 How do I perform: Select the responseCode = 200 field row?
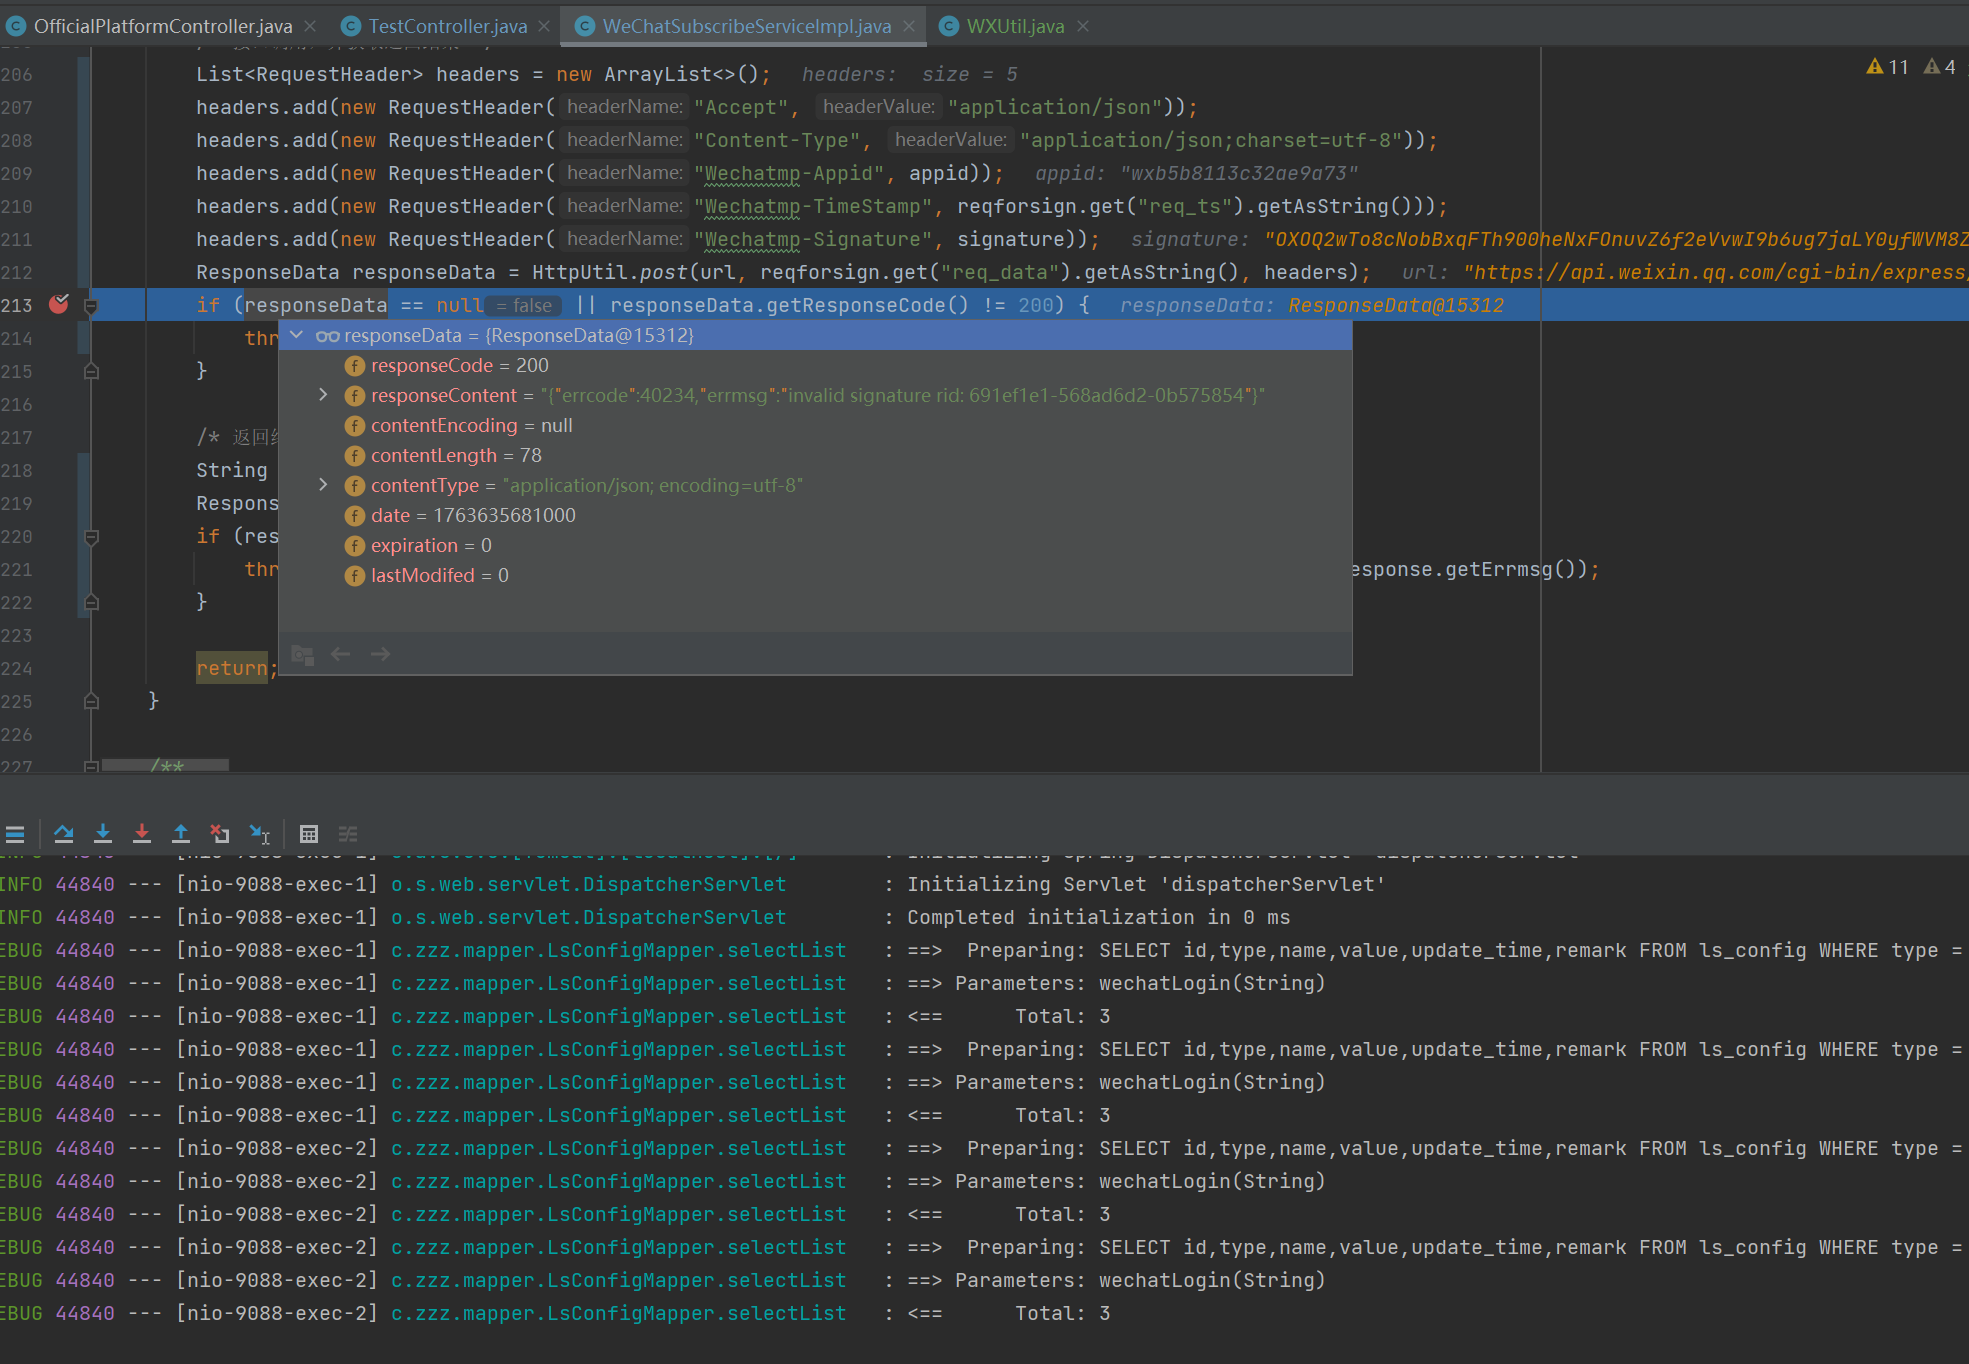(460, 365)
